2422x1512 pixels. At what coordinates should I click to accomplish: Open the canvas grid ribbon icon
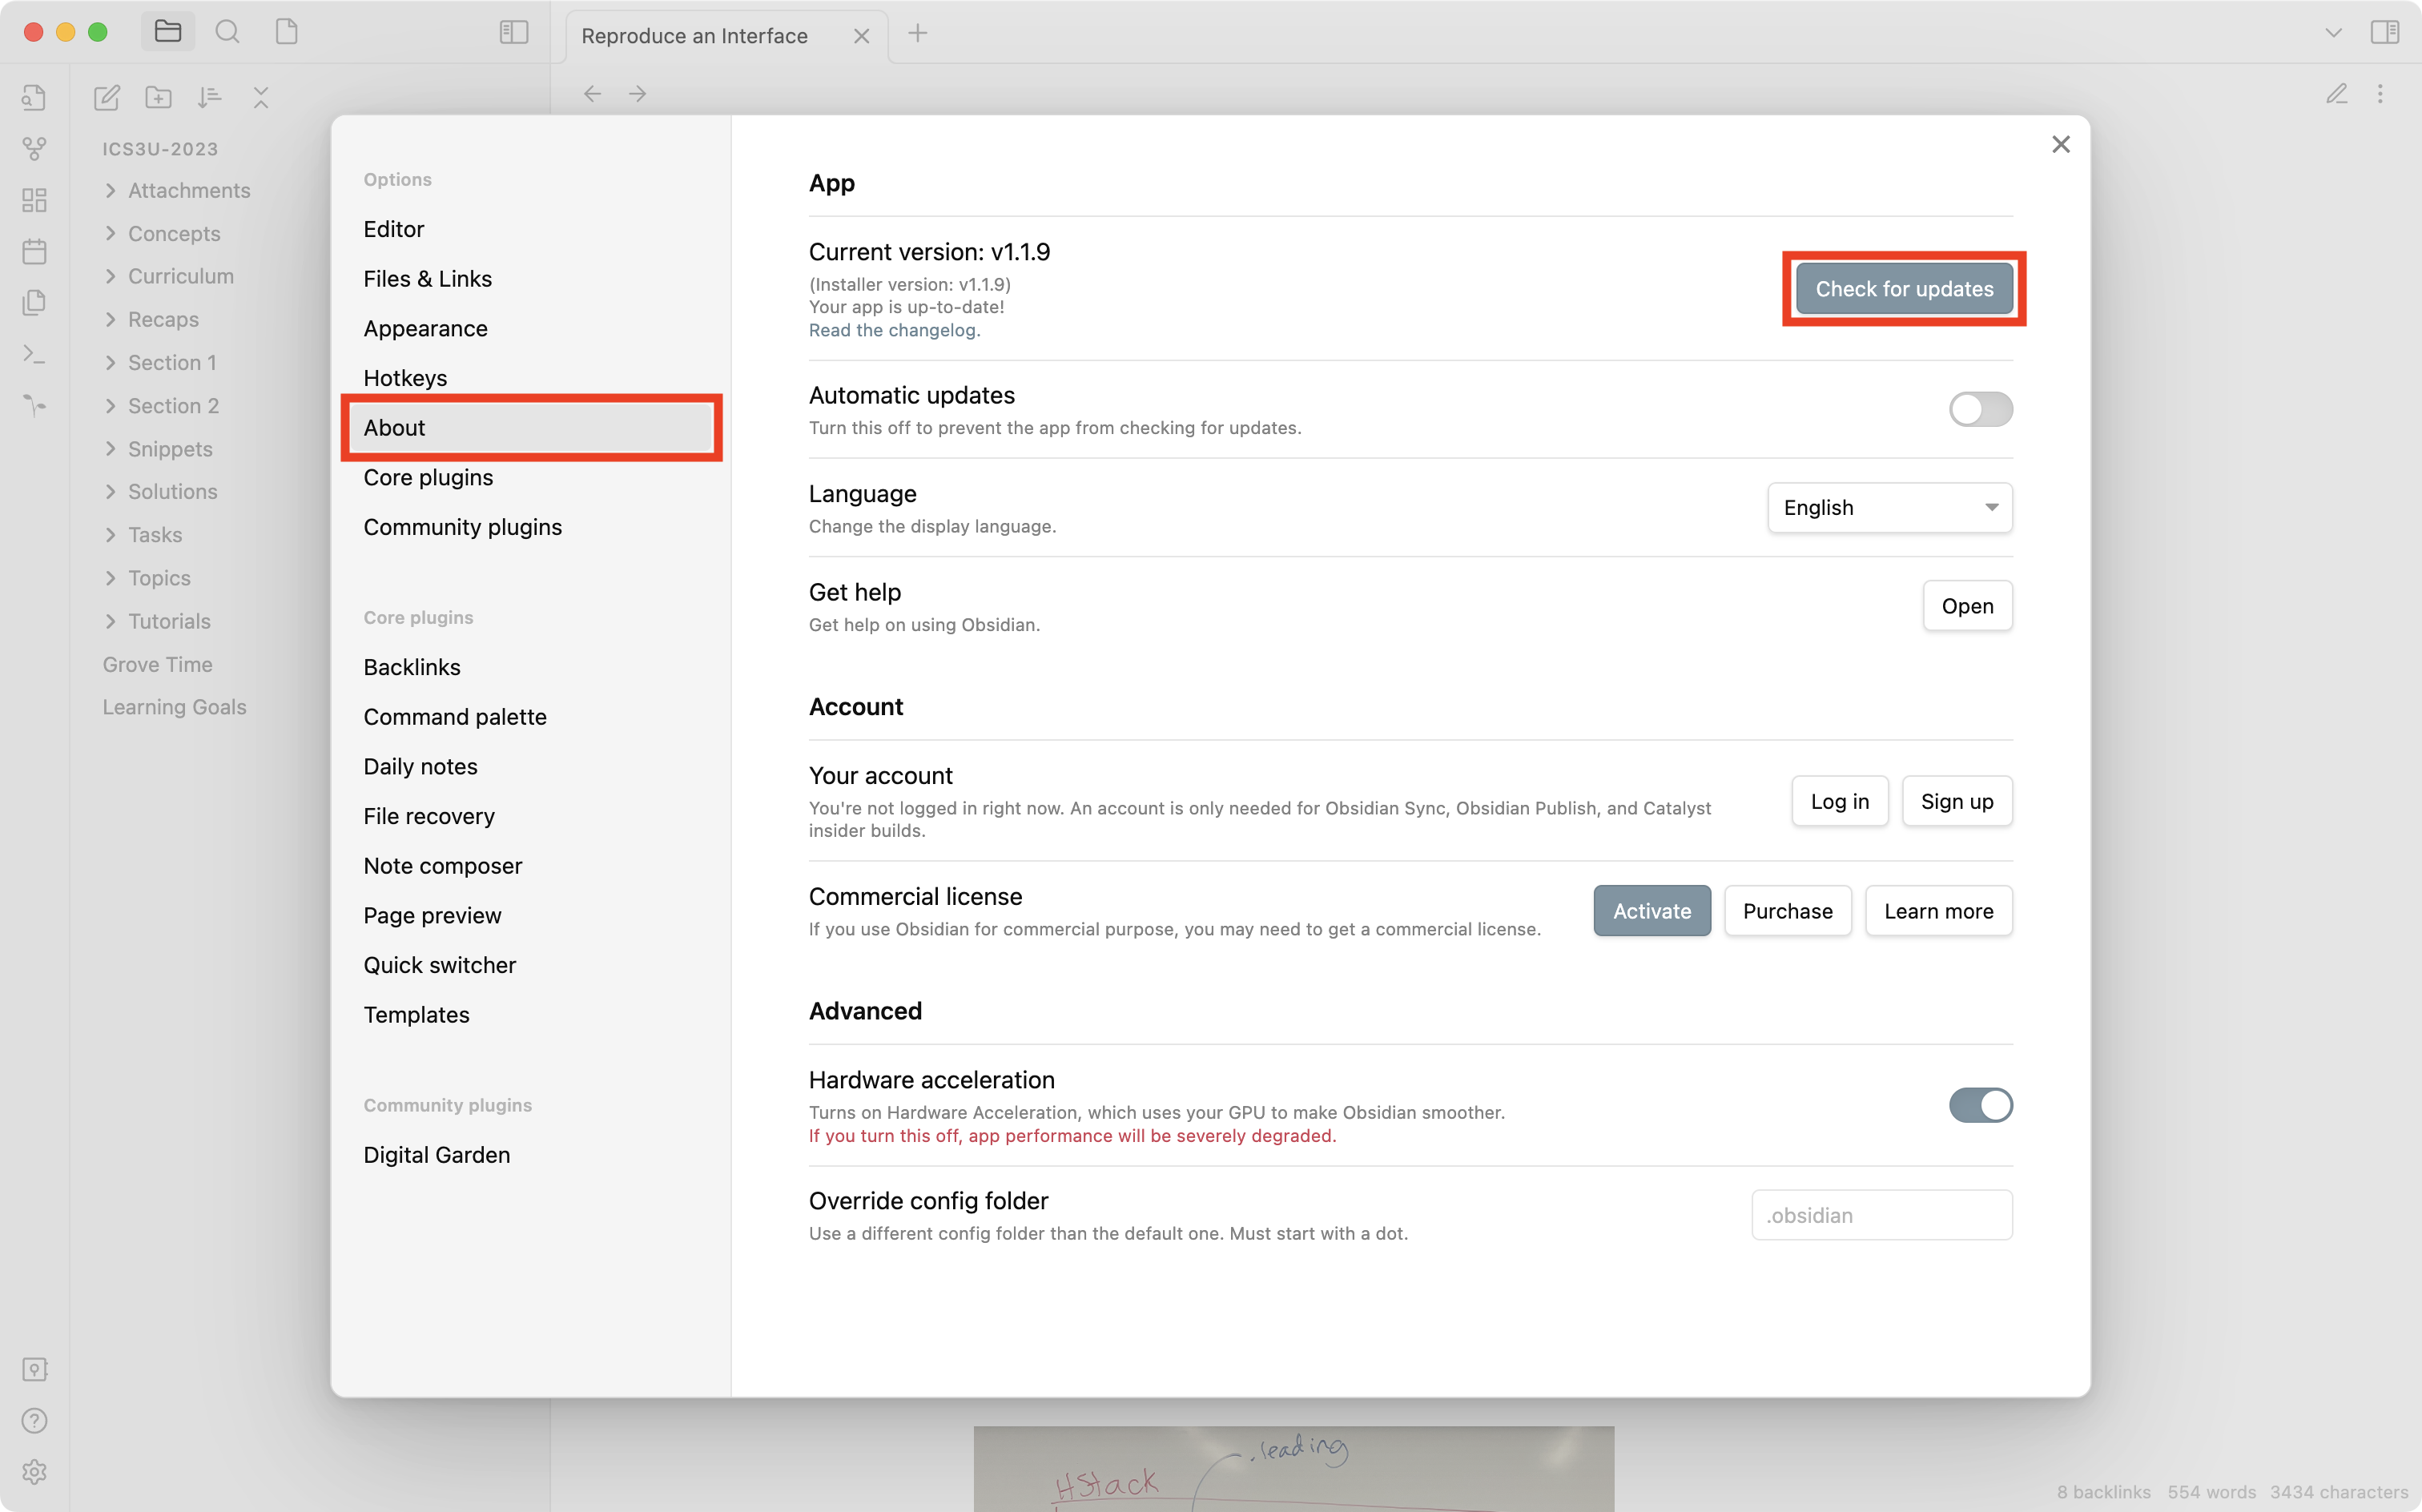(x=34, y=200)
